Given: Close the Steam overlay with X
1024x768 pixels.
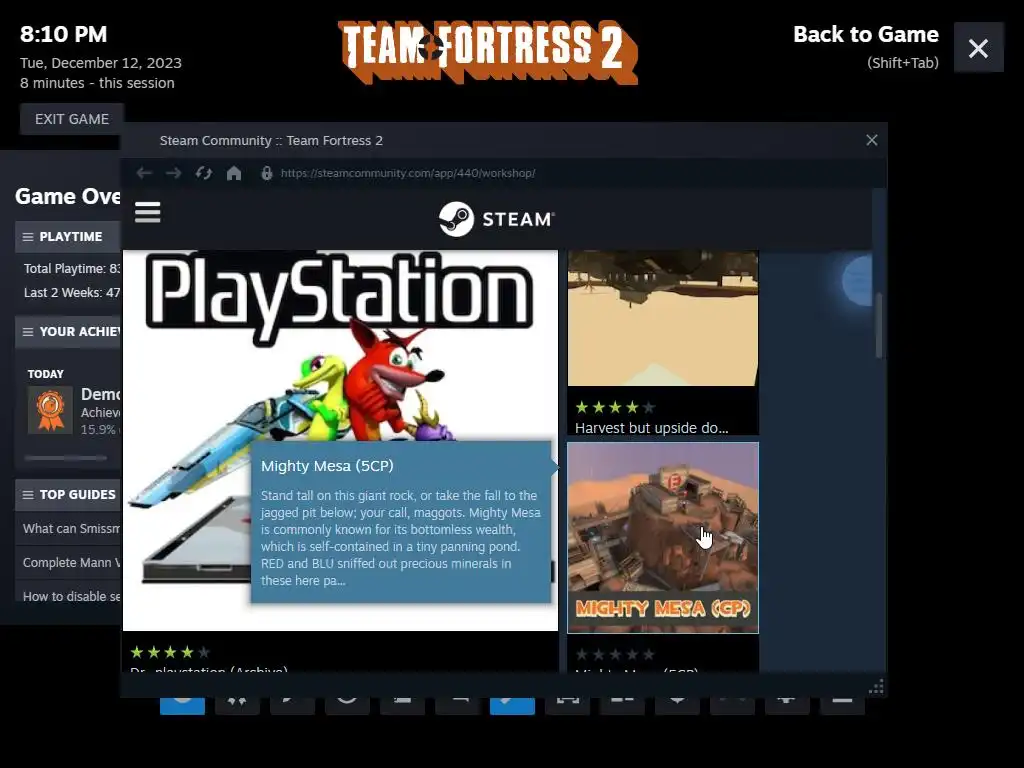Looking at the screenshot, I should (x=978, y=48).
